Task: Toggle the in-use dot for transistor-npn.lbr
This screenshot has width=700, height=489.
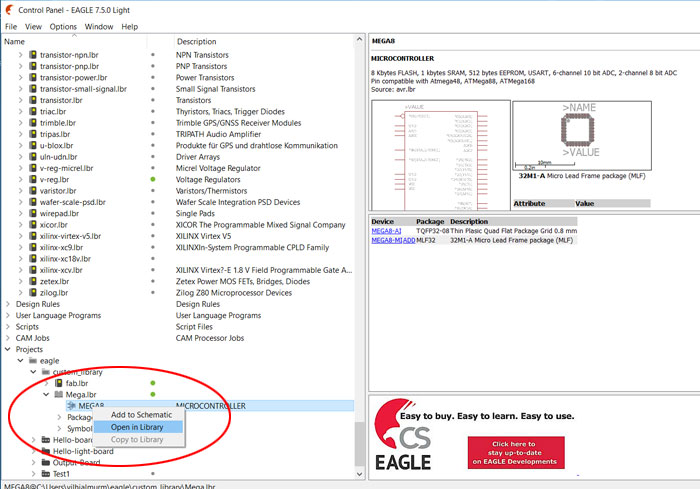Action: pyautogui.click(x=153, y=55)
